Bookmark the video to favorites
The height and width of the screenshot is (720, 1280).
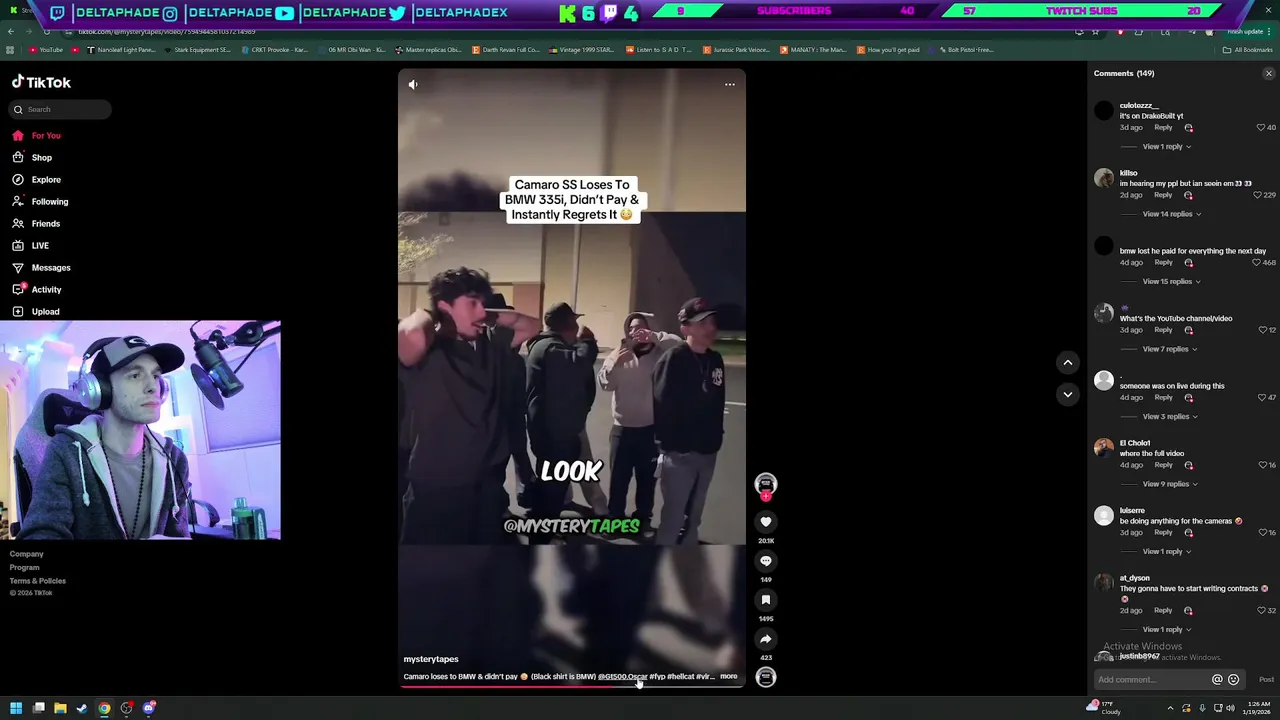pos(766,600)
